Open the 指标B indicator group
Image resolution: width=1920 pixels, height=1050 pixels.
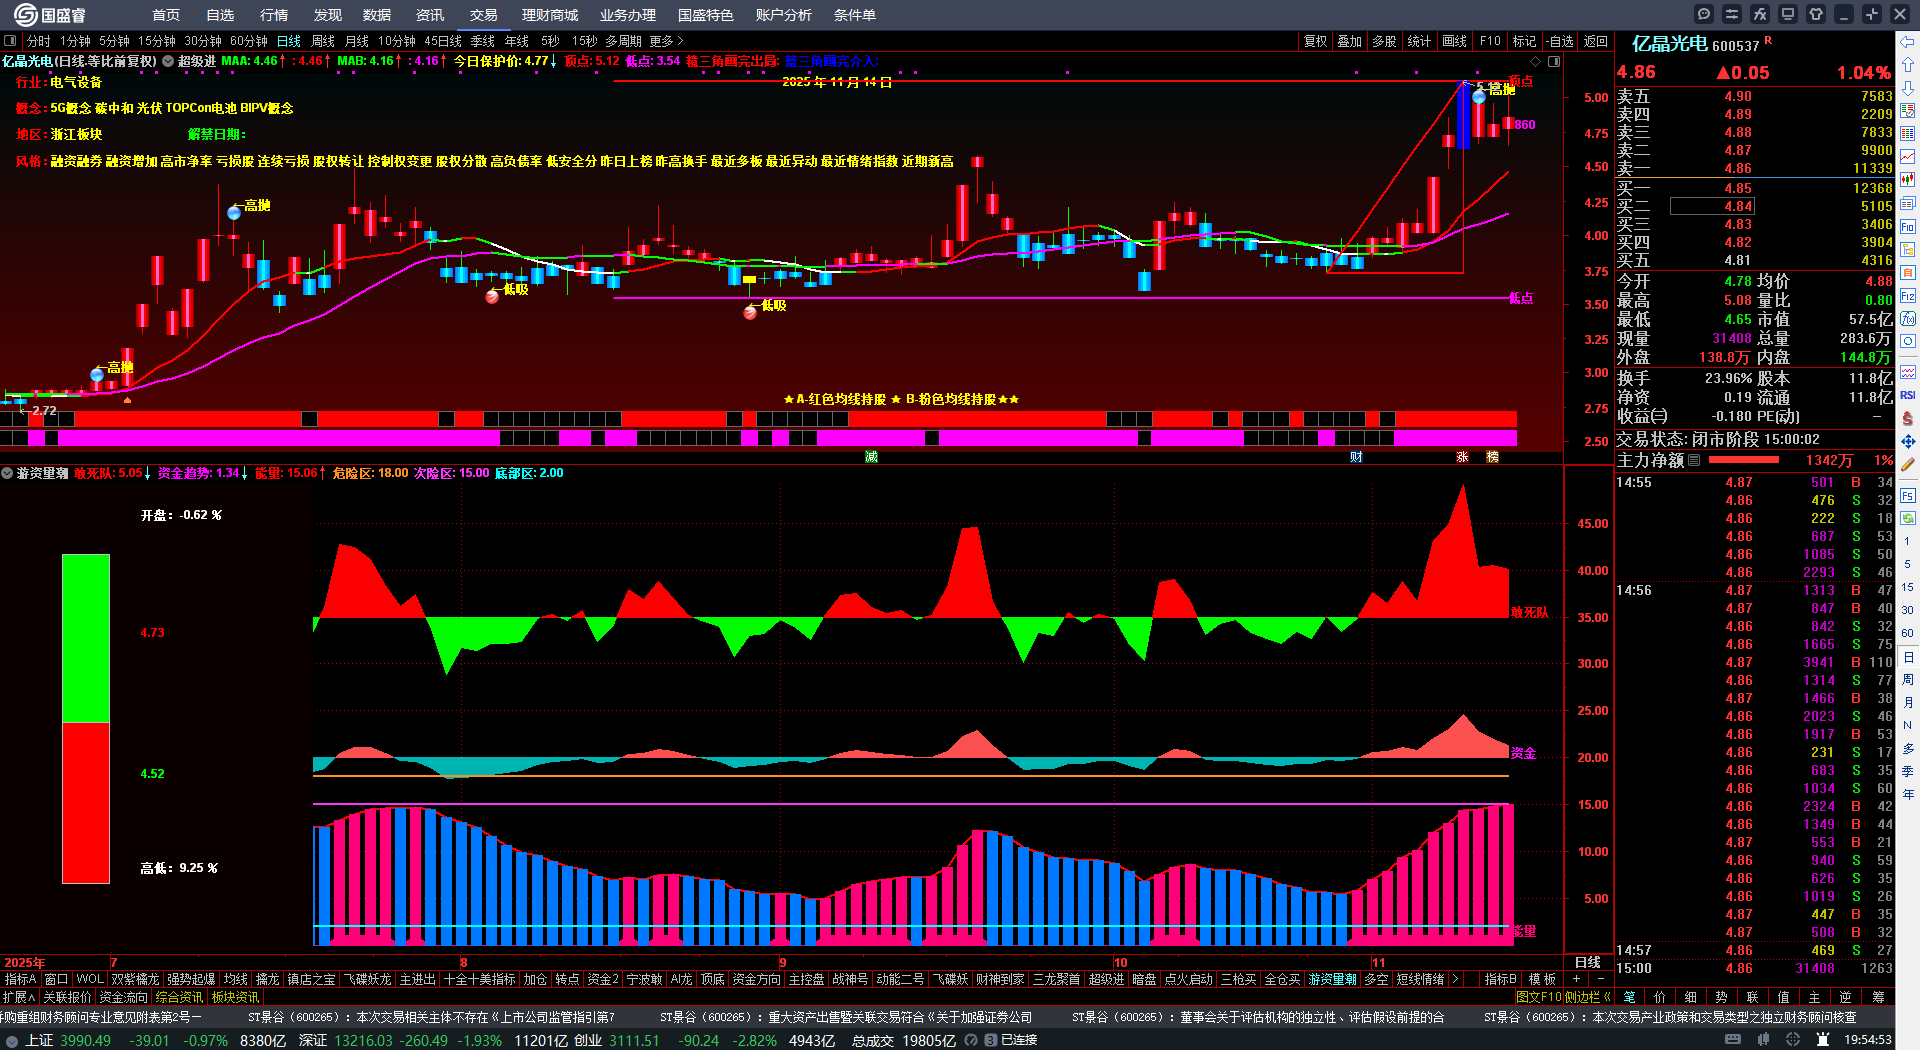pyautogui.click(x=1500, y=979)
